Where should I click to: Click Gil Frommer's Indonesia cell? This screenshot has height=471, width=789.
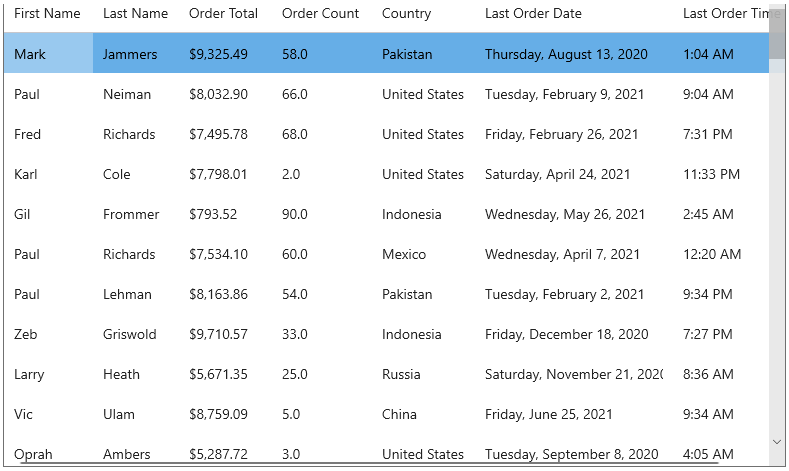pyautogui.click(x=411, y=214)
